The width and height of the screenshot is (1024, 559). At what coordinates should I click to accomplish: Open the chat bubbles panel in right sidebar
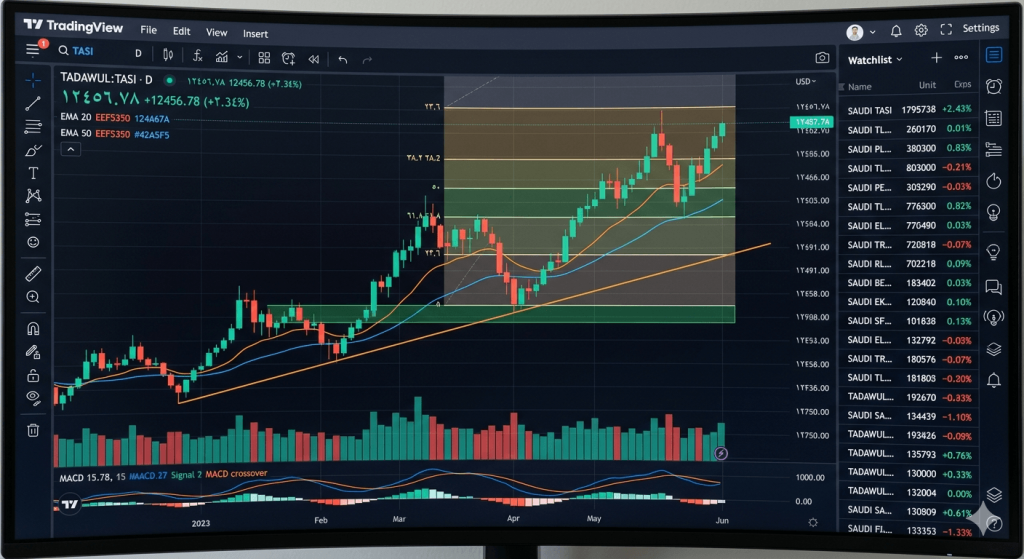tap(993, 286)
